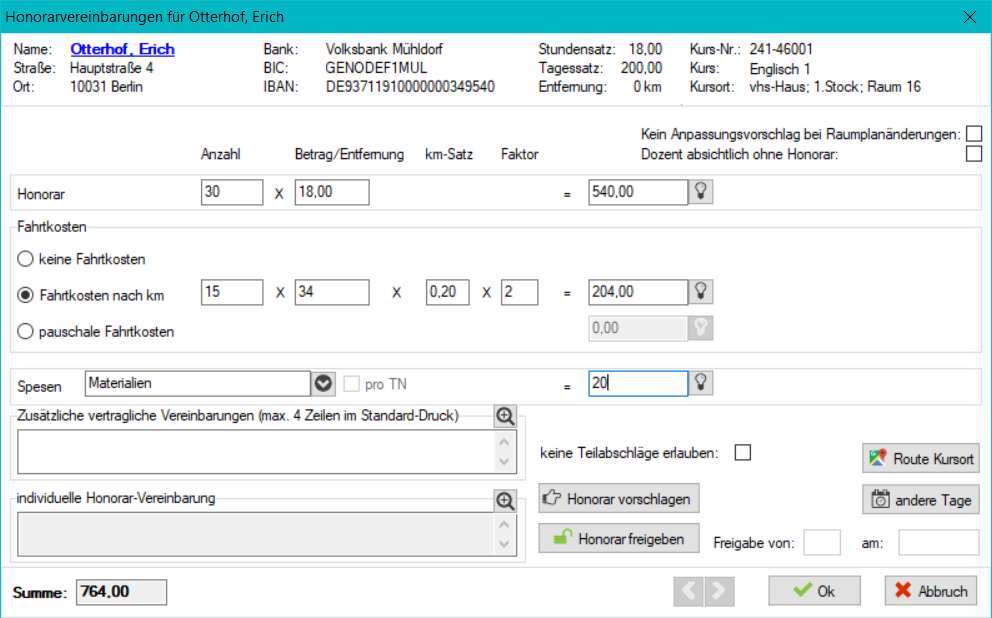The height and width of the screenshot is (618, 992).
Task: Click the Route Kursort button
Action: [x=921, y=458]
